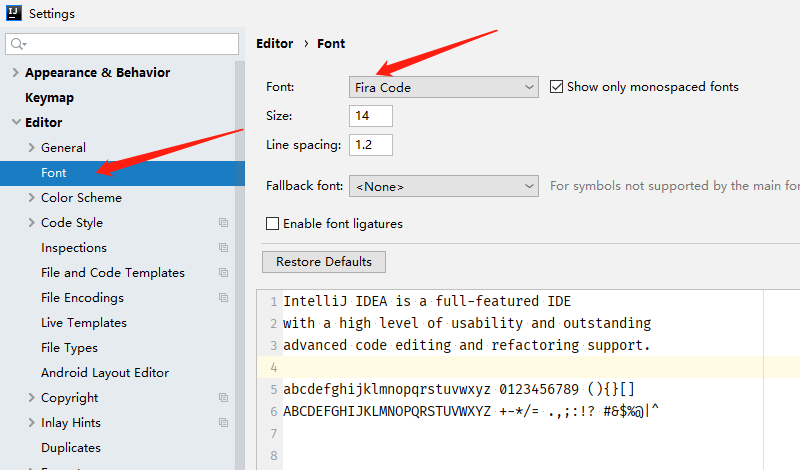Screen dimensions: 800x470
Task: Select Keymap in settings tree
Action: click(x=49, y=97)
